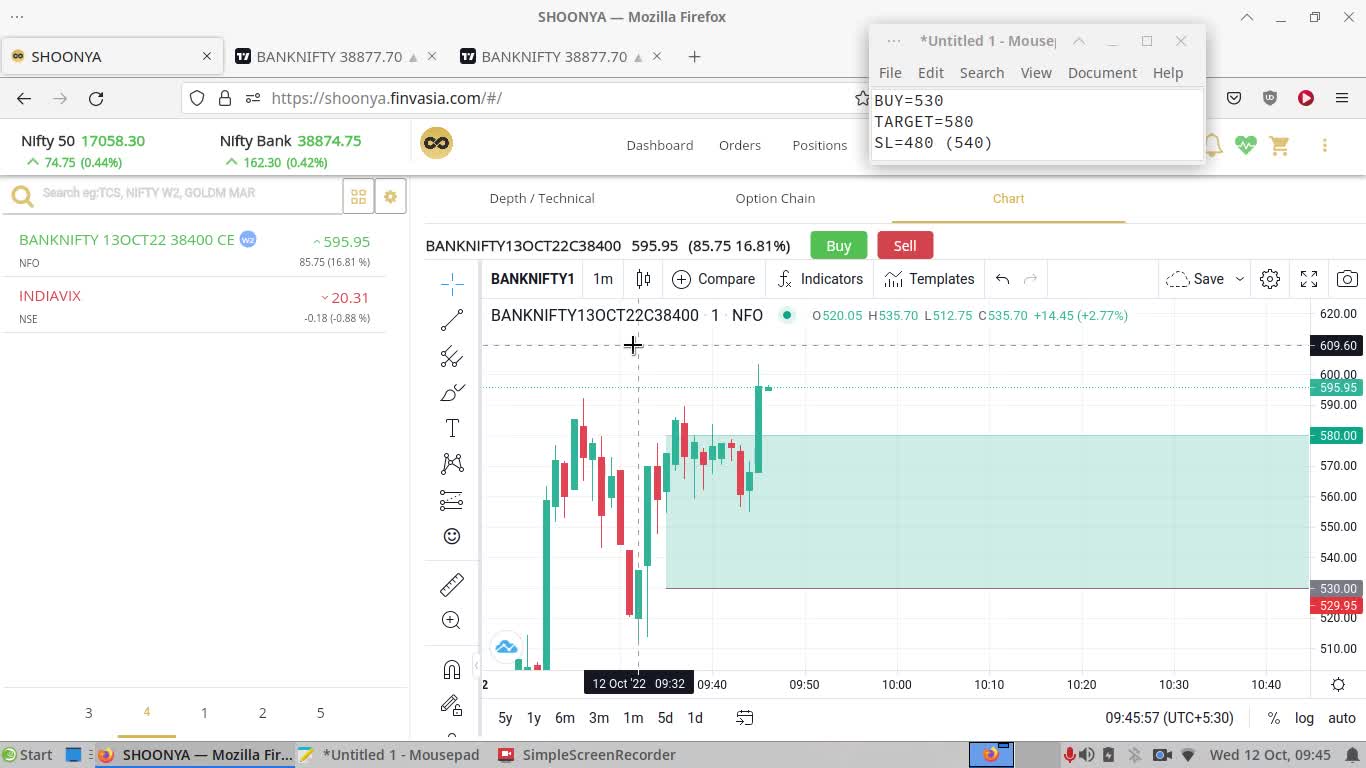Toggle percent scale on chart
Screen dimensions: 1366x768
[1273, 718]
